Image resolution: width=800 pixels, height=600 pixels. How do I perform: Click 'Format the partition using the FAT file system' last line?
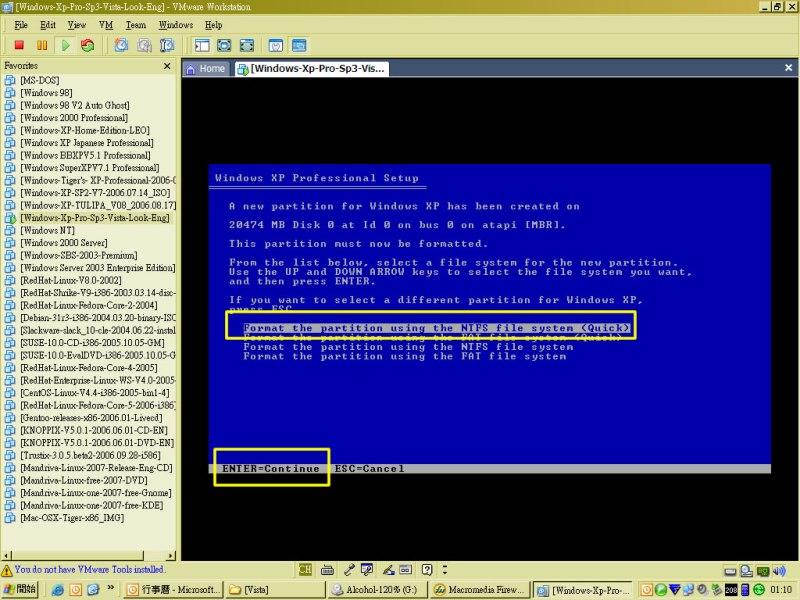(x=405, y=357)
